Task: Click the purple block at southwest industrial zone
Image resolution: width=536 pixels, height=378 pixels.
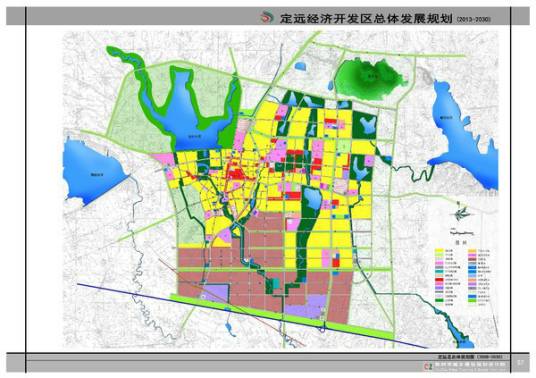Action: pyautogui.click(x=215, y=293)
